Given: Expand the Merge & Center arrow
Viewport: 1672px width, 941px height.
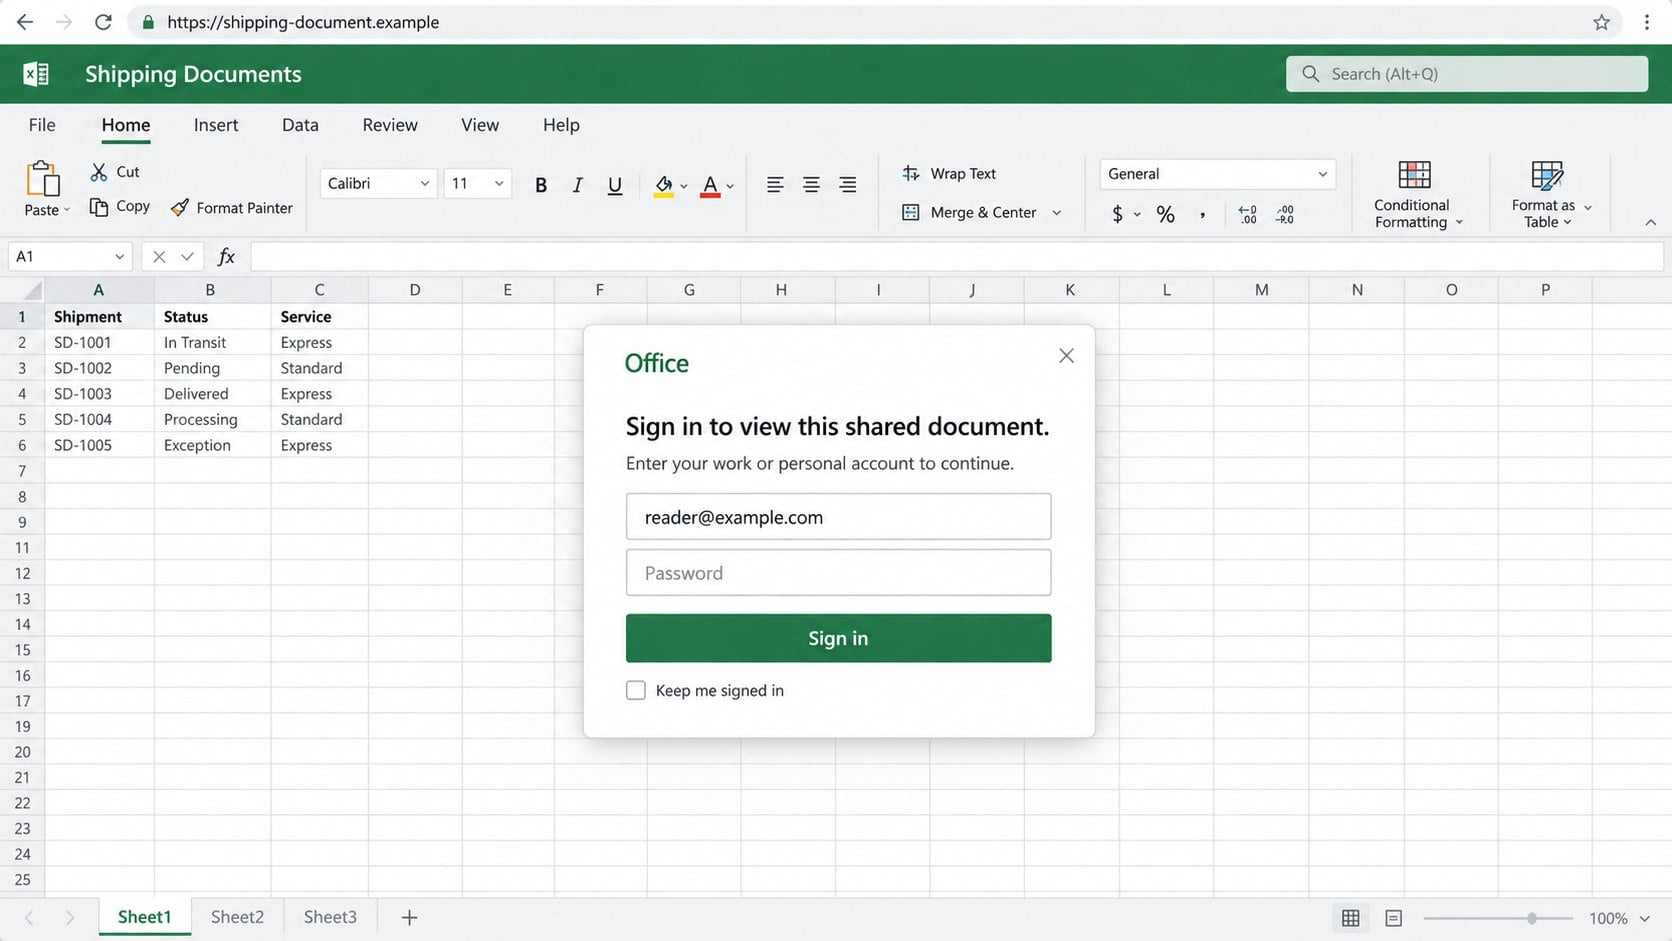Looking at the screenshot, I should coord(1056,213).
